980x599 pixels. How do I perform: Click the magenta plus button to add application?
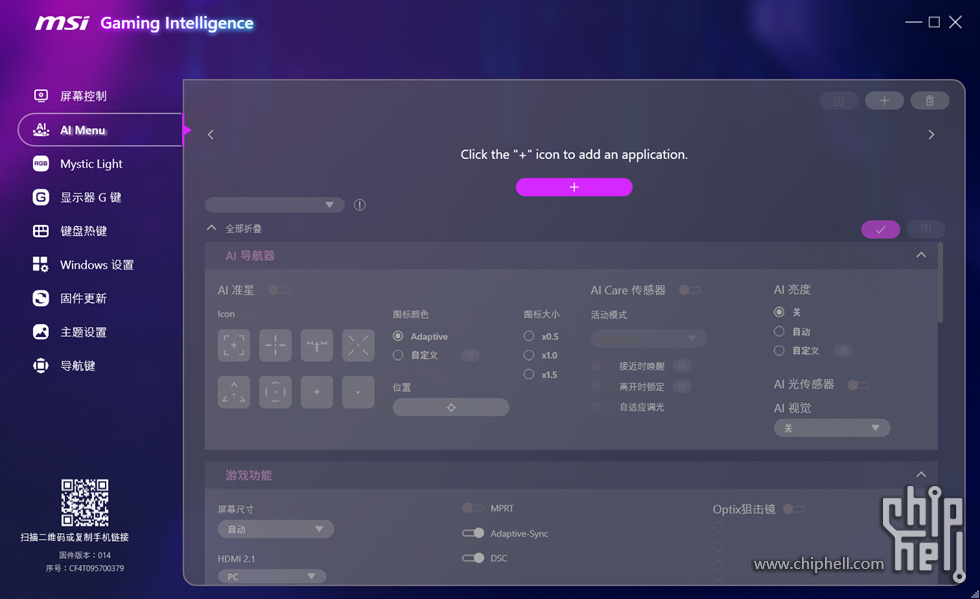573,187
